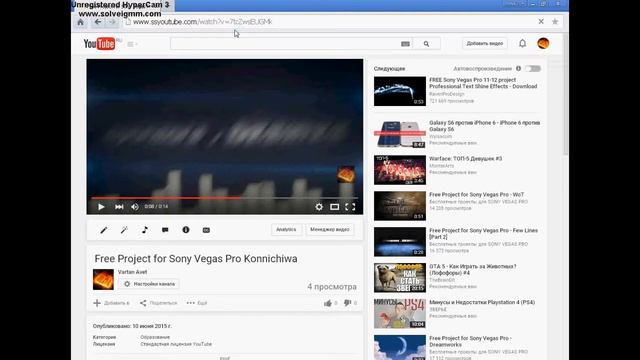Click the Менеджер видео button
640x360 pixels.
coord(329,229)
